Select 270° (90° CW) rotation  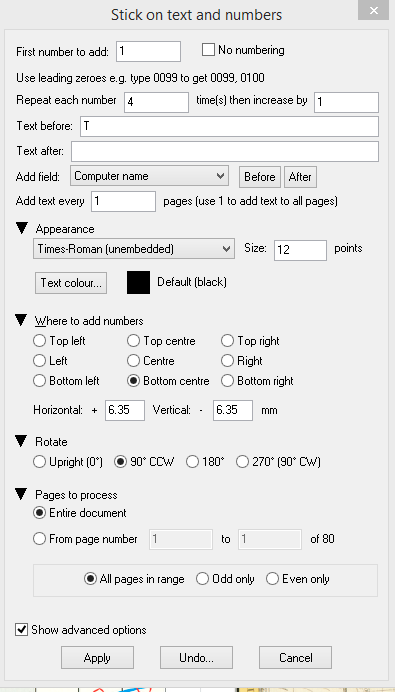click(242, 462)
